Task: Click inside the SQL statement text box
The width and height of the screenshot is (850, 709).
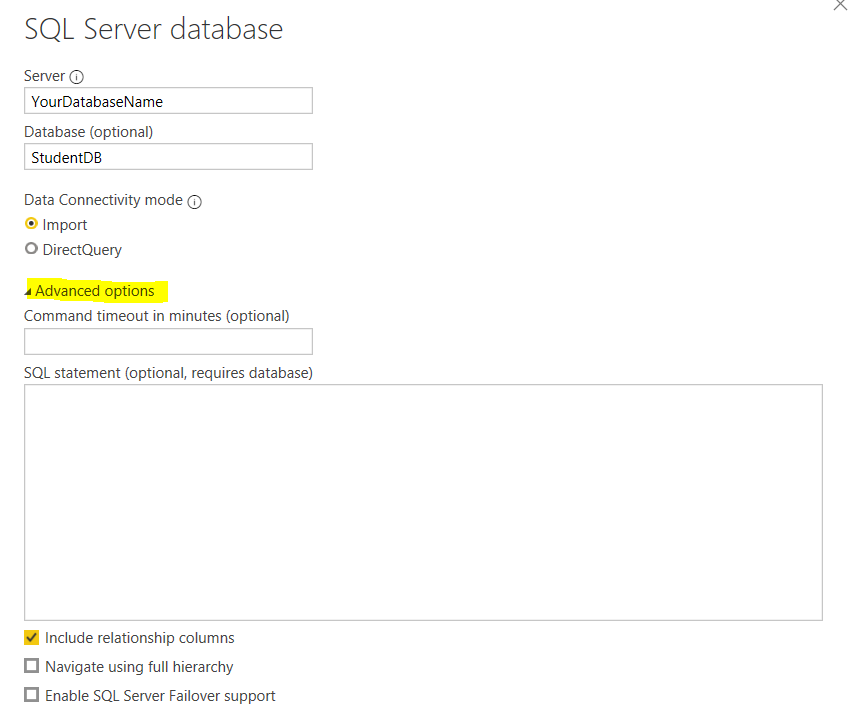Action: click(423, 502)
